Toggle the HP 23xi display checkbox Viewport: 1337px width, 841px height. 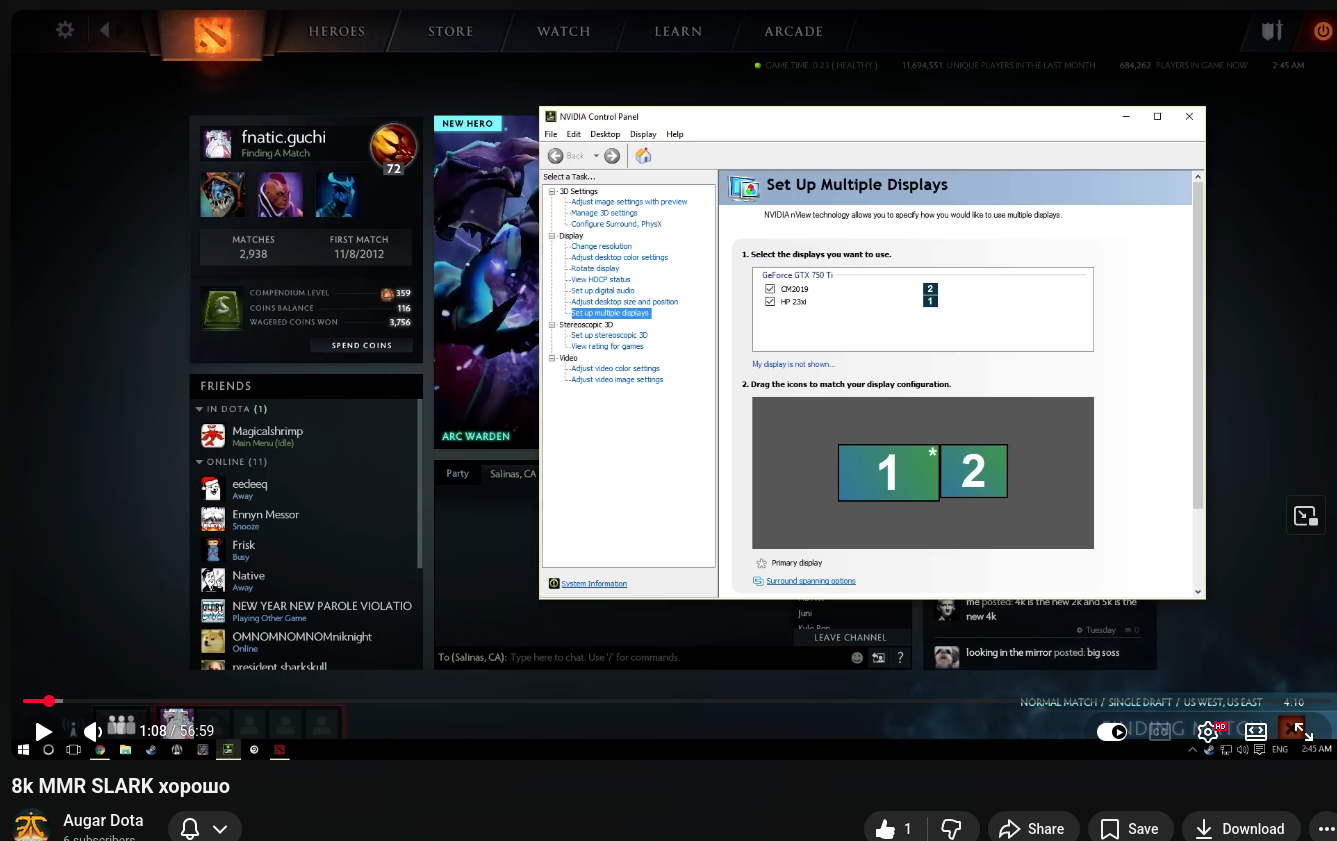tap(770, 301)
